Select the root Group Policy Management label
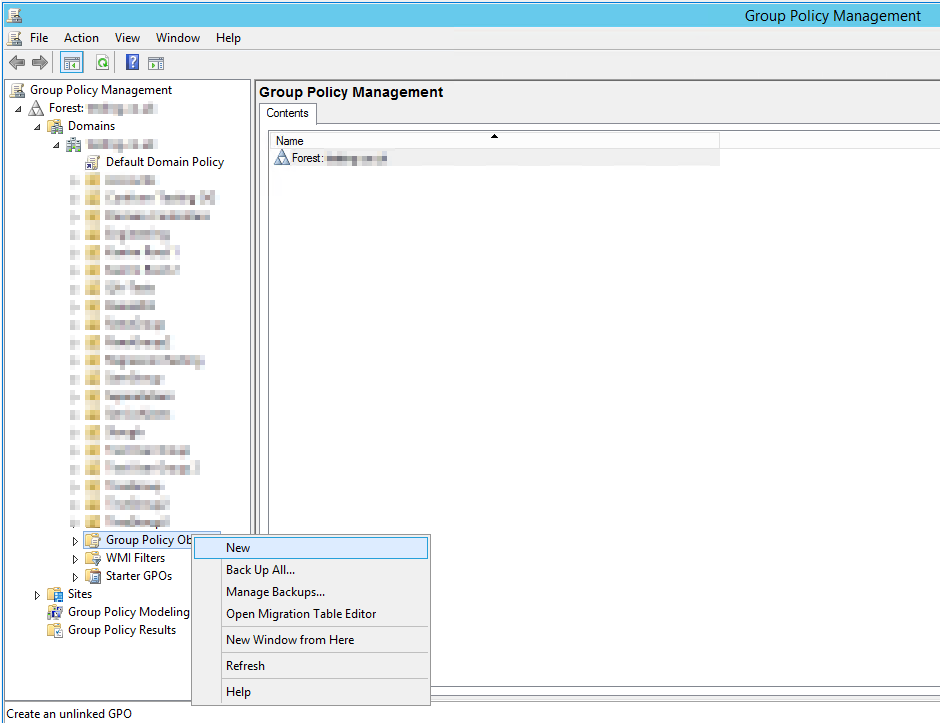The image size is (940, 723). (x=101, y=90)
